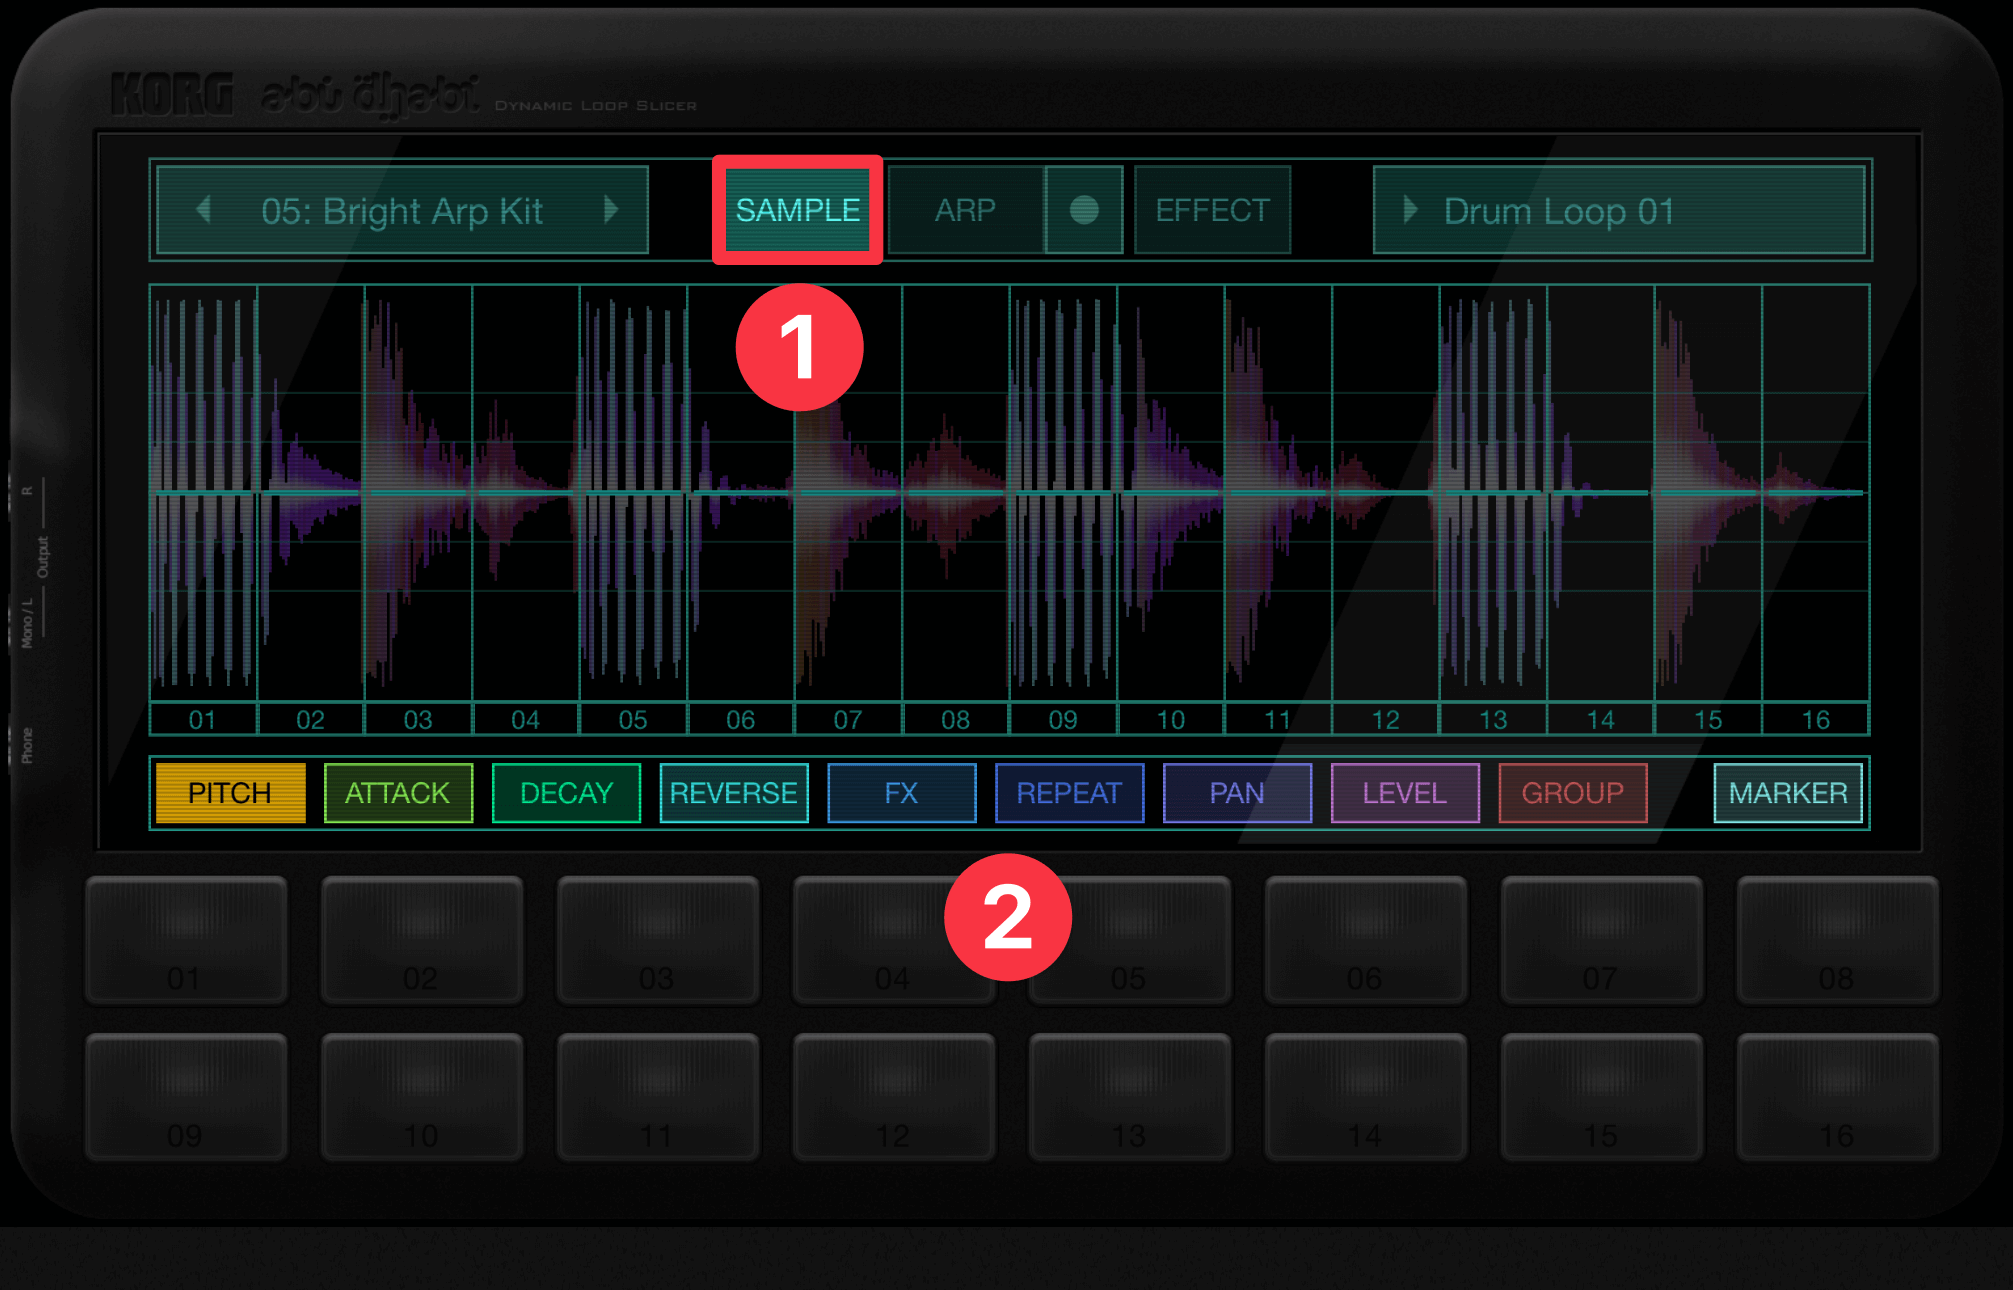Click the purple PAN parameter button

tap(1236, 793)
